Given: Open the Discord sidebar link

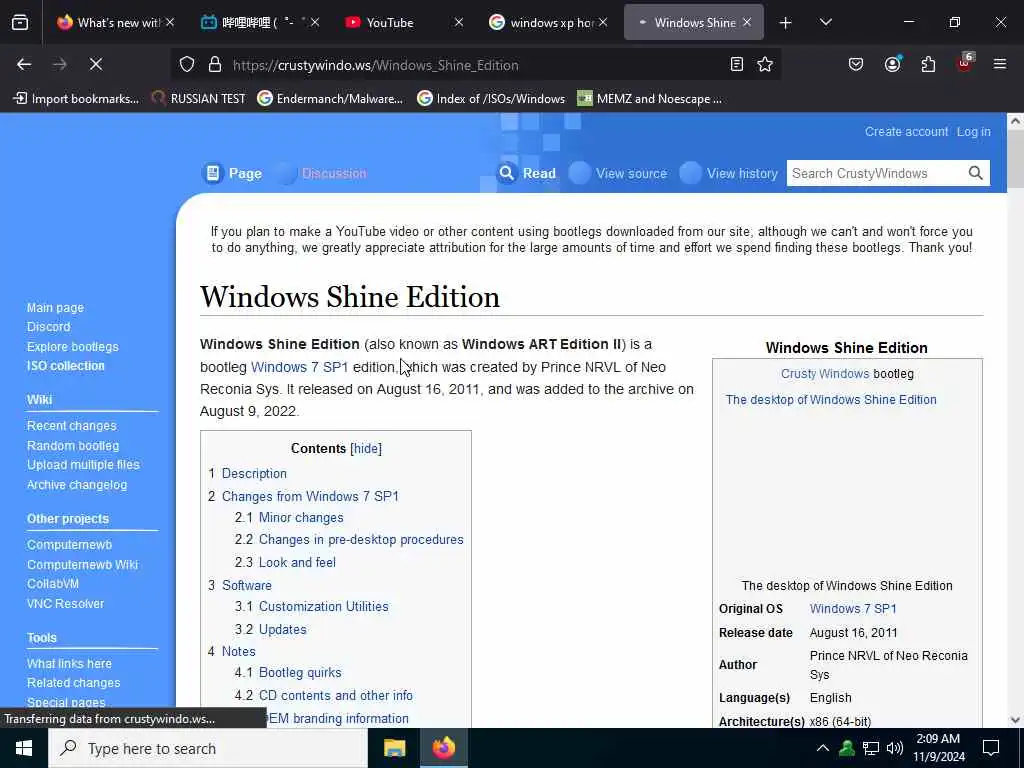Looking at the screenshot, I should (x=48, y=327).
